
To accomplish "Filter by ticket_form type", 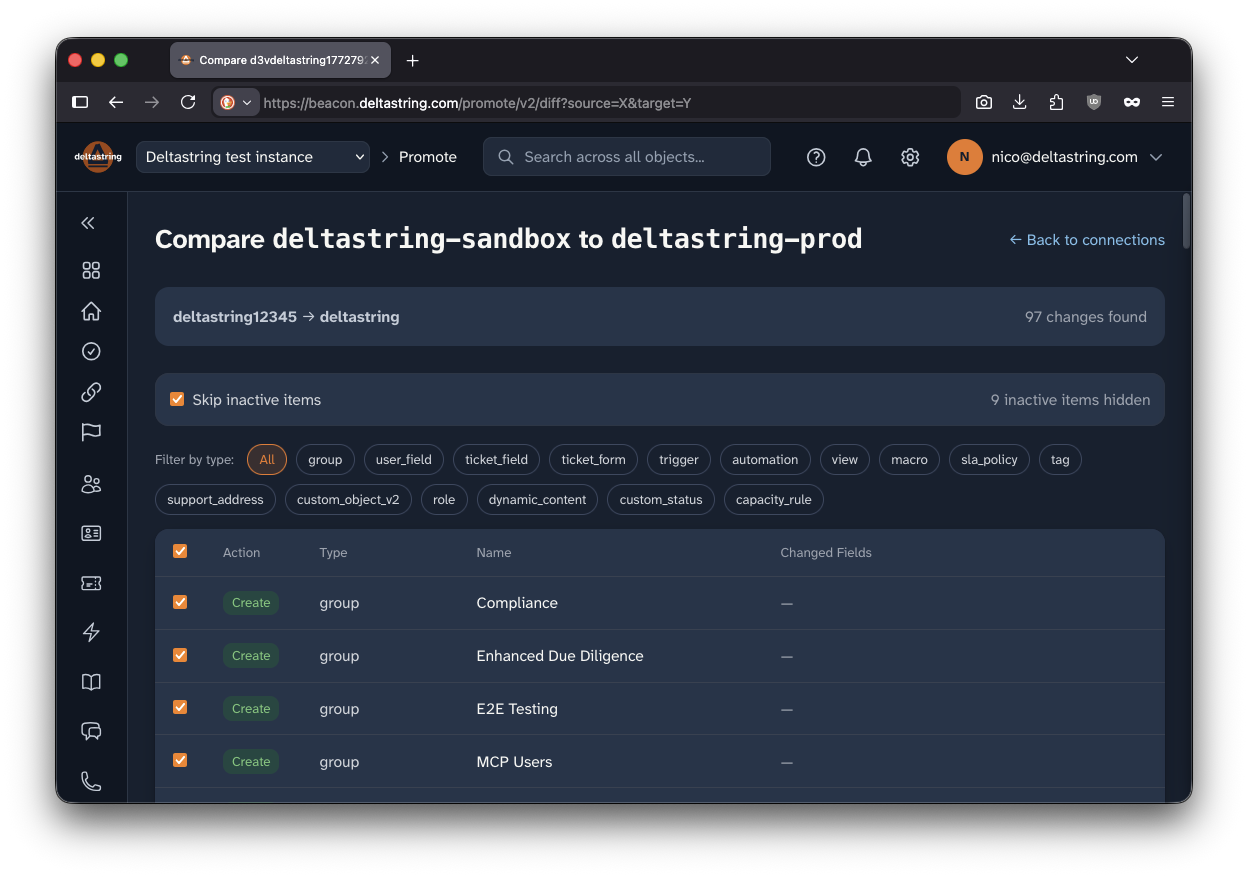I will 593,460.
